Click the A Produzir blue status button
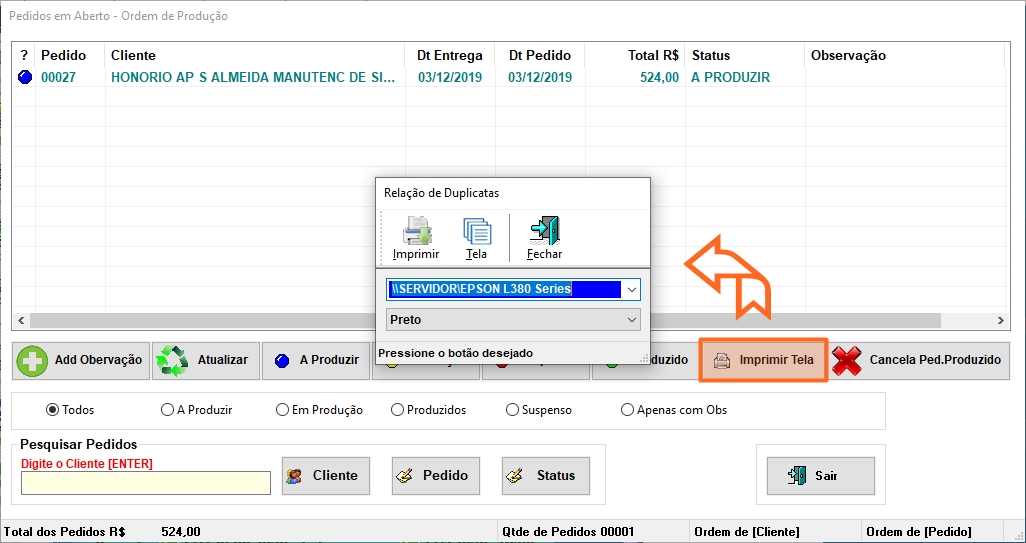The image size is (1026, 543). point(316,360)
